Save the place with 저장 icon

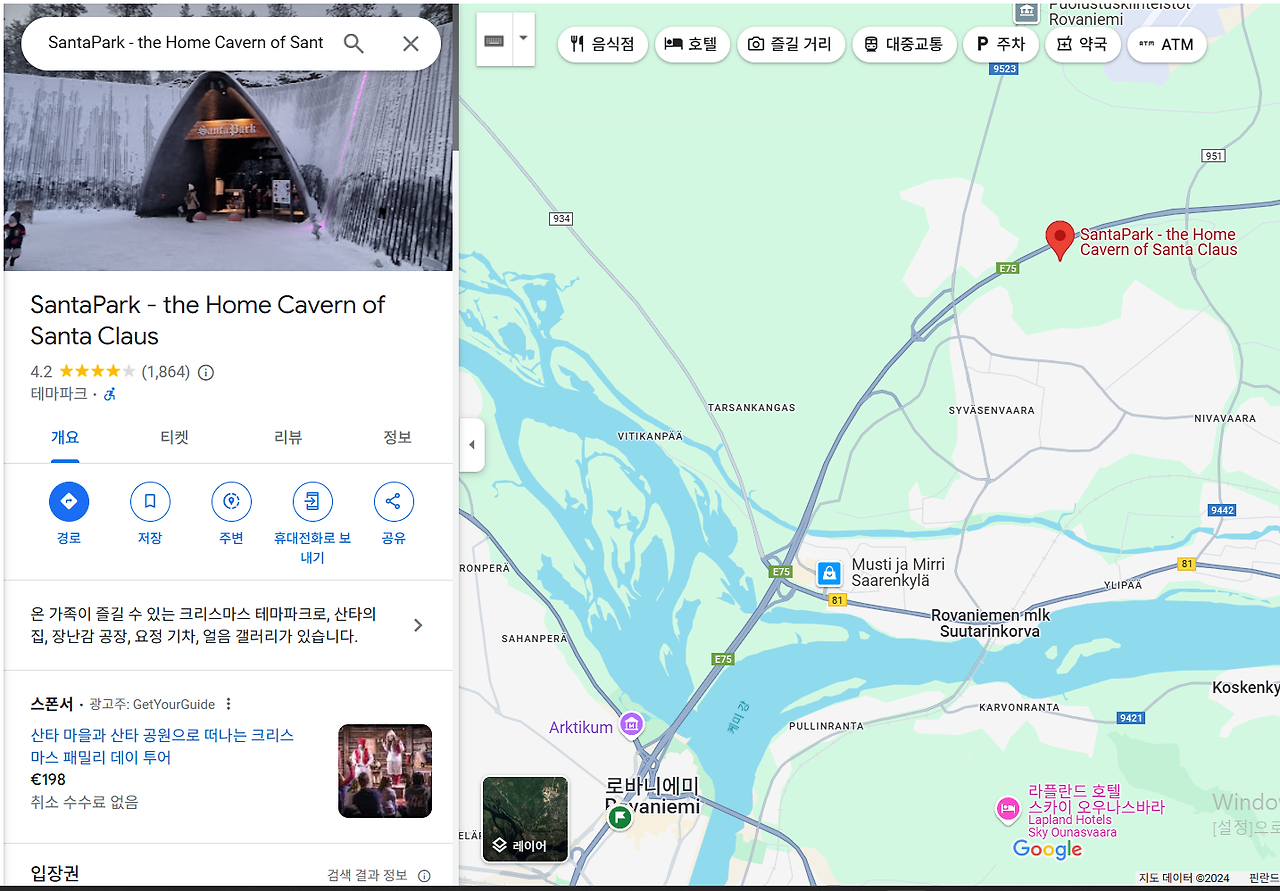[x=150, y=501]
